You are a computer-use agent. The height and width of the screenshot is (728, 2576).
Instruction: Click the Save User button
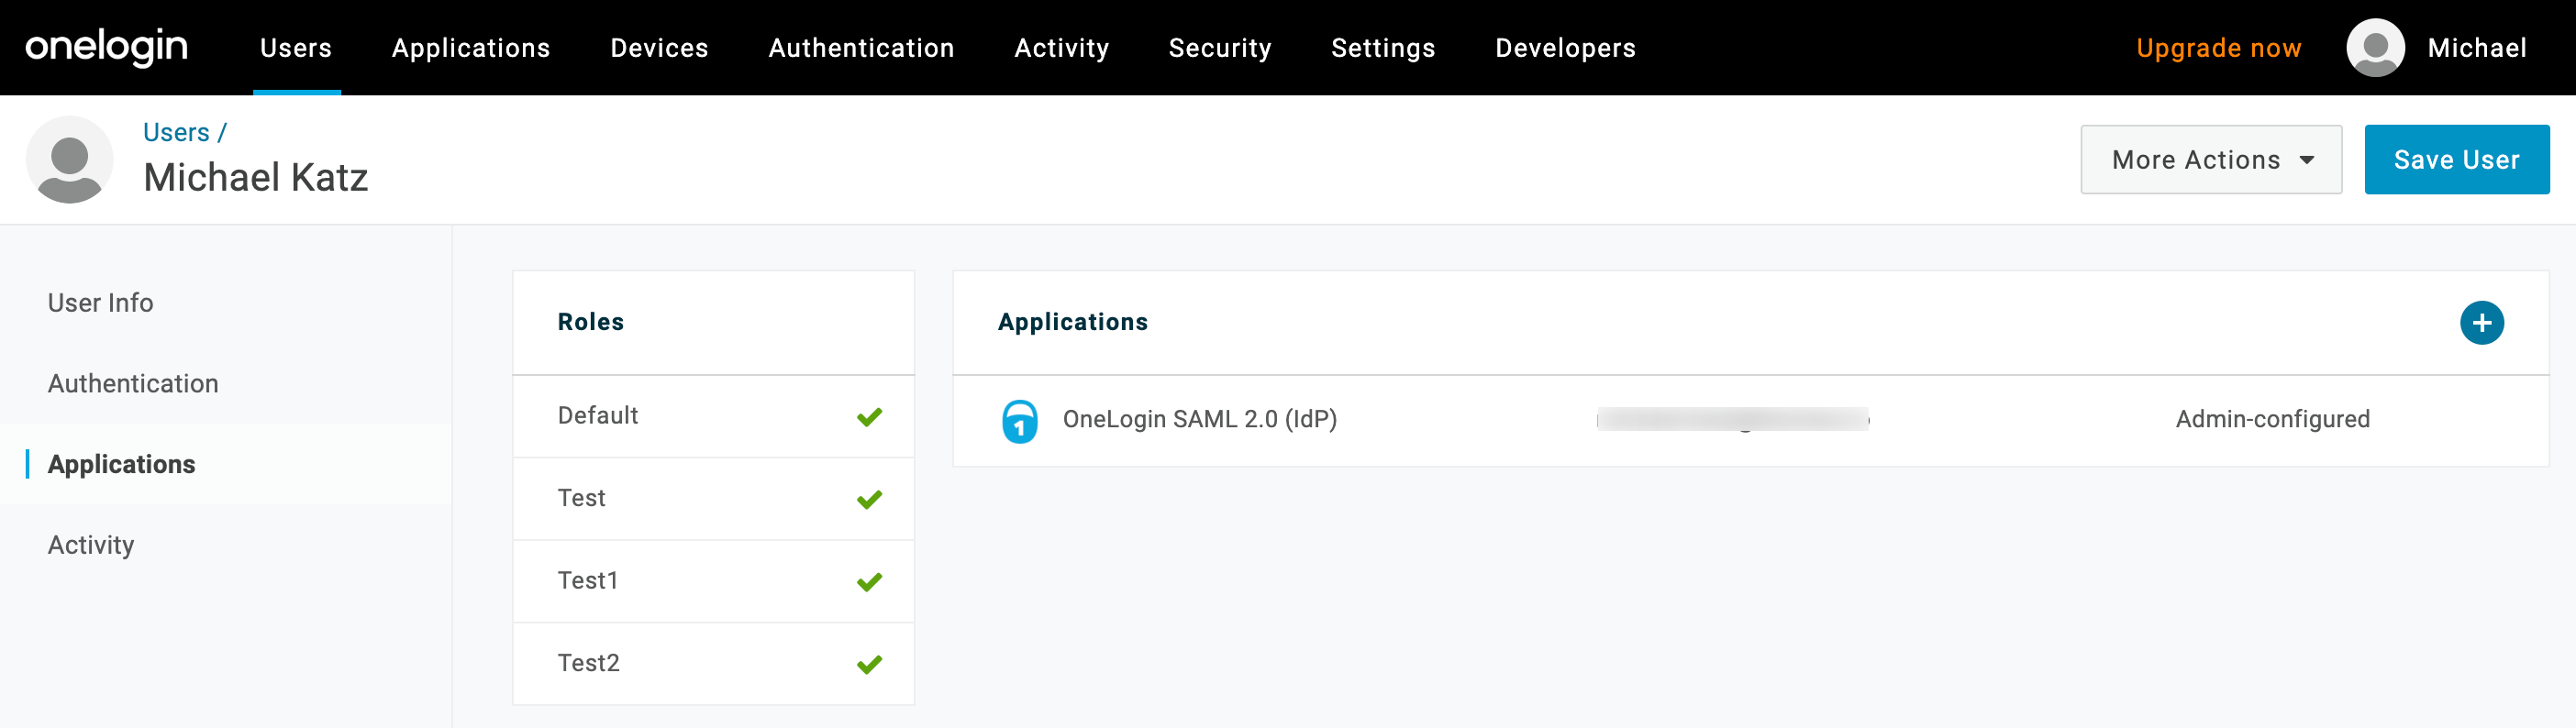(x=2456, y=160)
